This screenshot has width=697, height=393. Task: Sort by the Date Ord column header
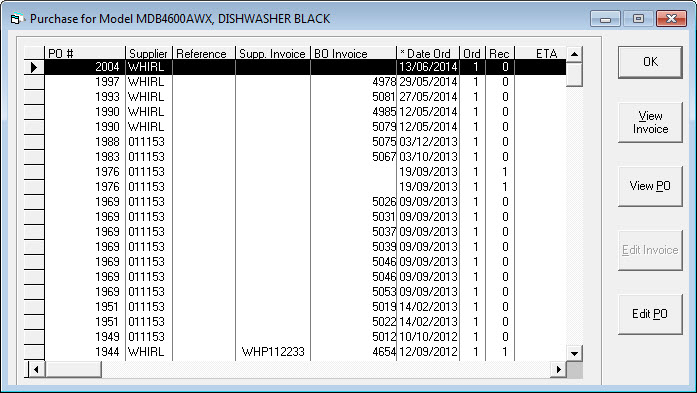(x=428, y=53)
